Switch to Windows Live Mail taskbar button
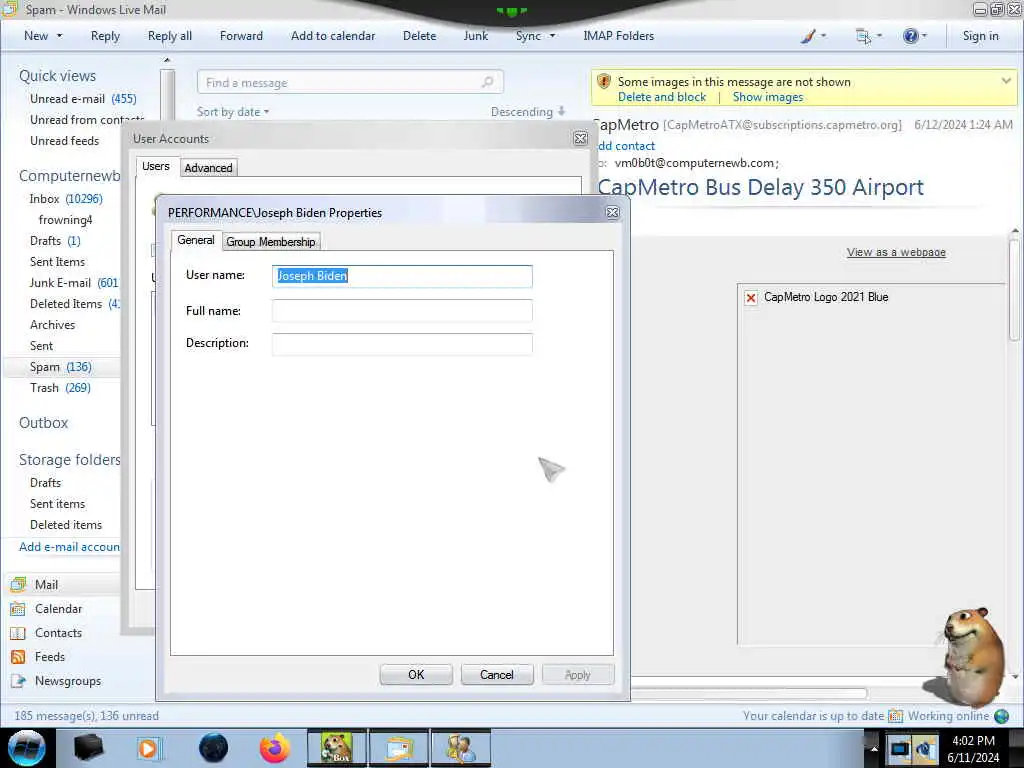The width and height of the screenshot is (1024, 768). pos(400,748)
